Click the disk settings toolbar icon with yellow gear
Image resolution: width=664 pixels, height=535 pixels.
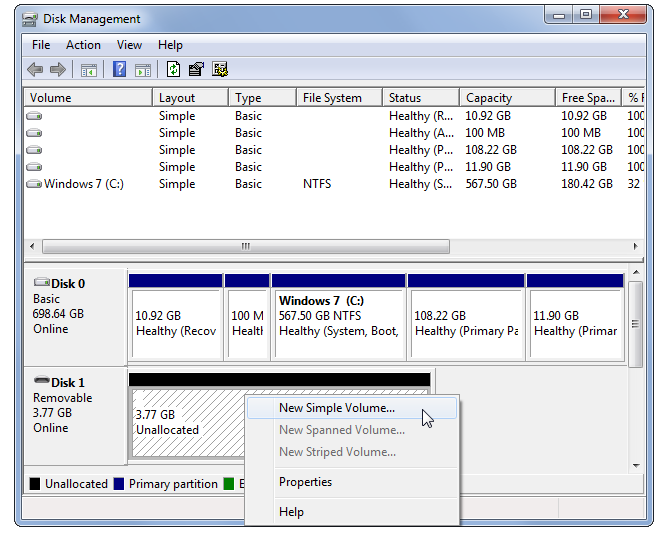pos(220,69)
